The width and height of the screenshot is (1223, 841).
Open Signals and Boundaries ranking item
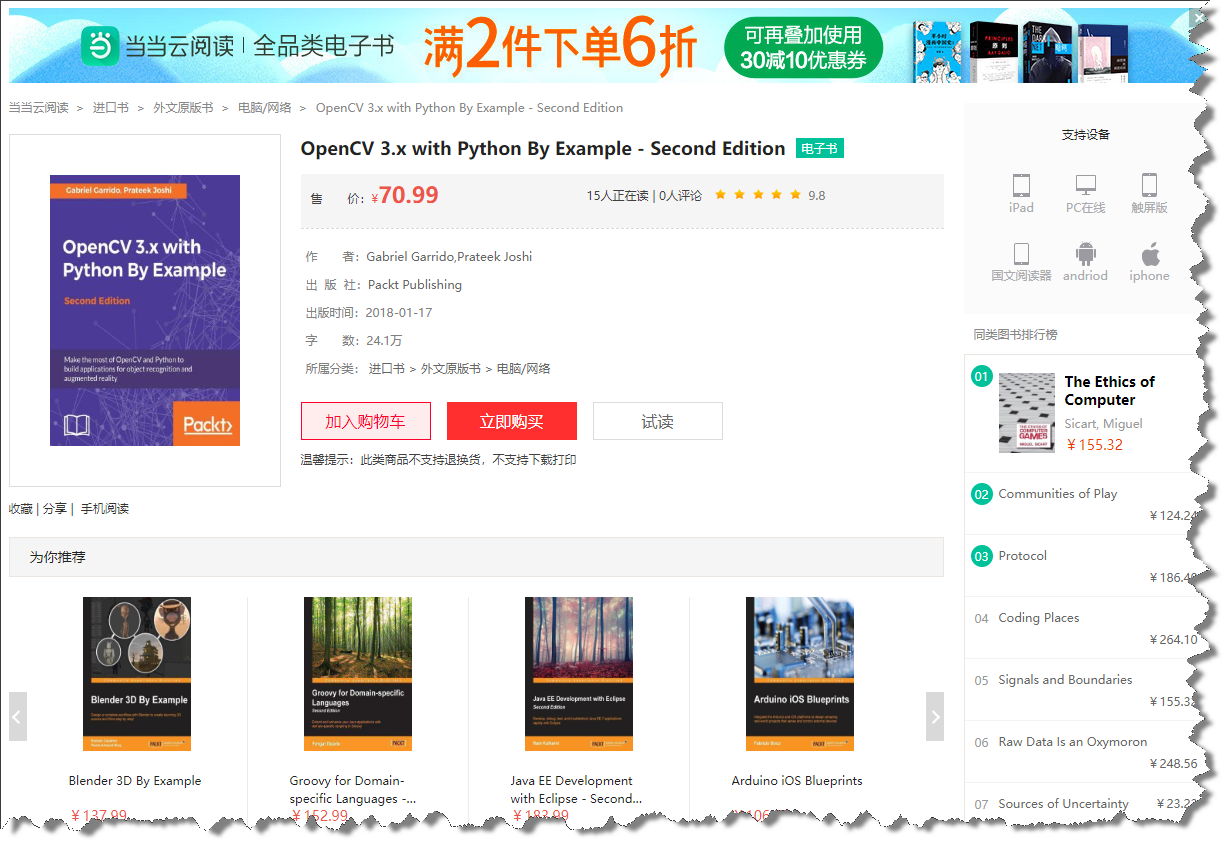pyautogui.click(x=1065, y=680)
